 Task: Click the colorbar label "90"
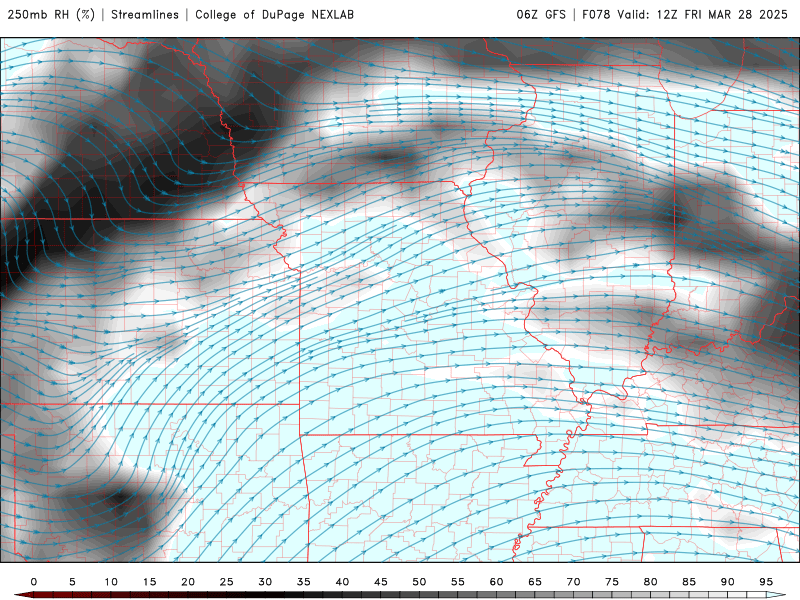coord(727,582)
